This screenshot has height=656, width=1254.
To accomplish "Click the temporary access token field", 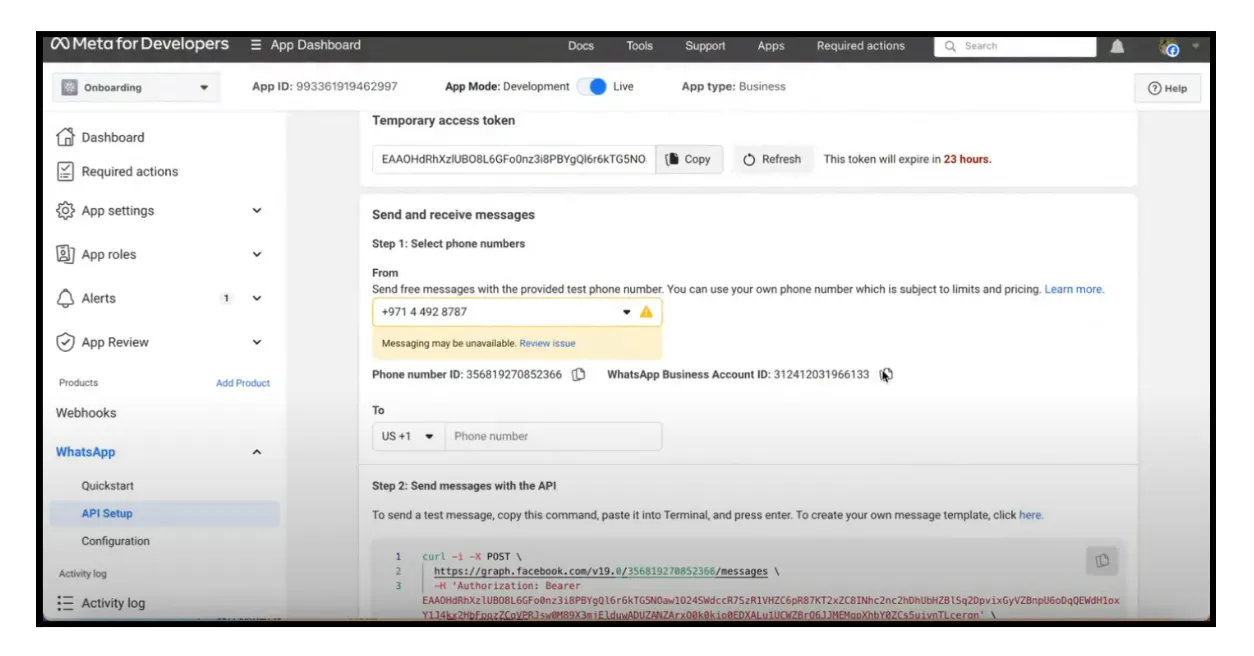I will 514,159.
